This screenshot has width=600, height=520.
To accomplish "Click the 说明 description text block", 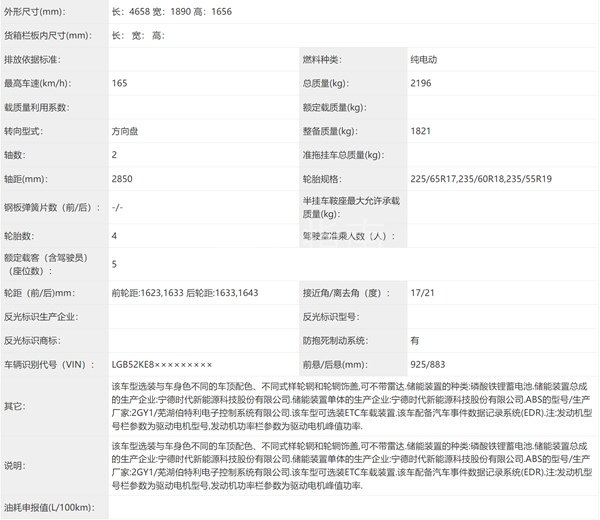I will point(340,464).
